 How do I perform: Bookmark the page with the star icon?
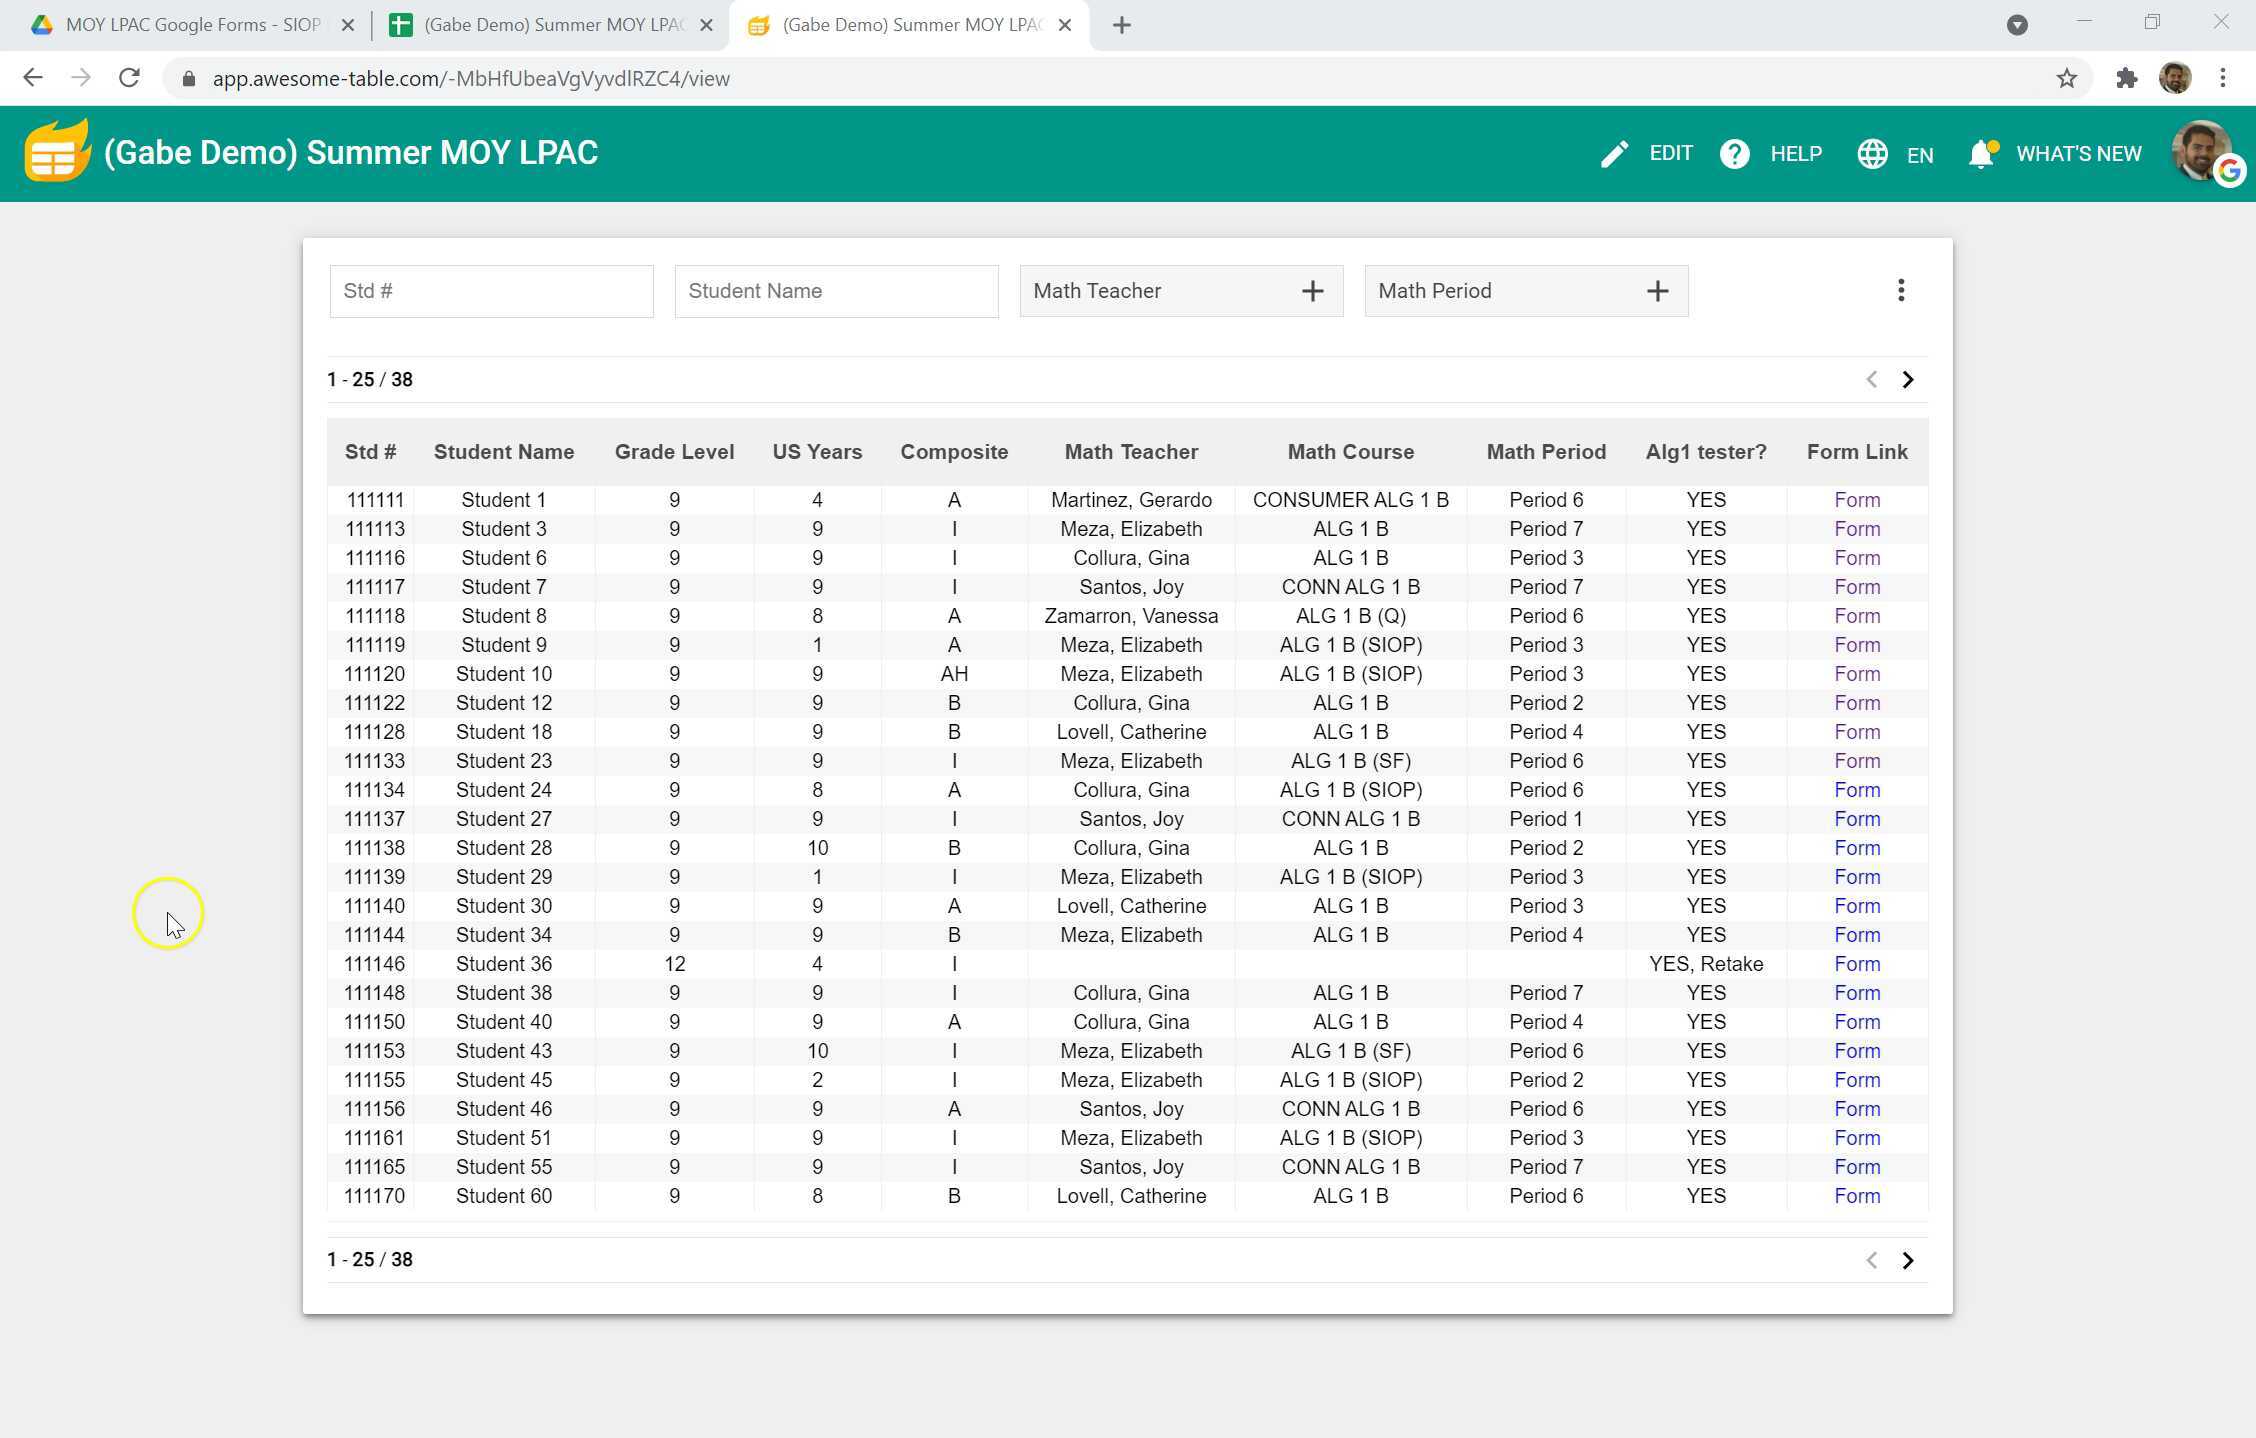(2065, 77)
